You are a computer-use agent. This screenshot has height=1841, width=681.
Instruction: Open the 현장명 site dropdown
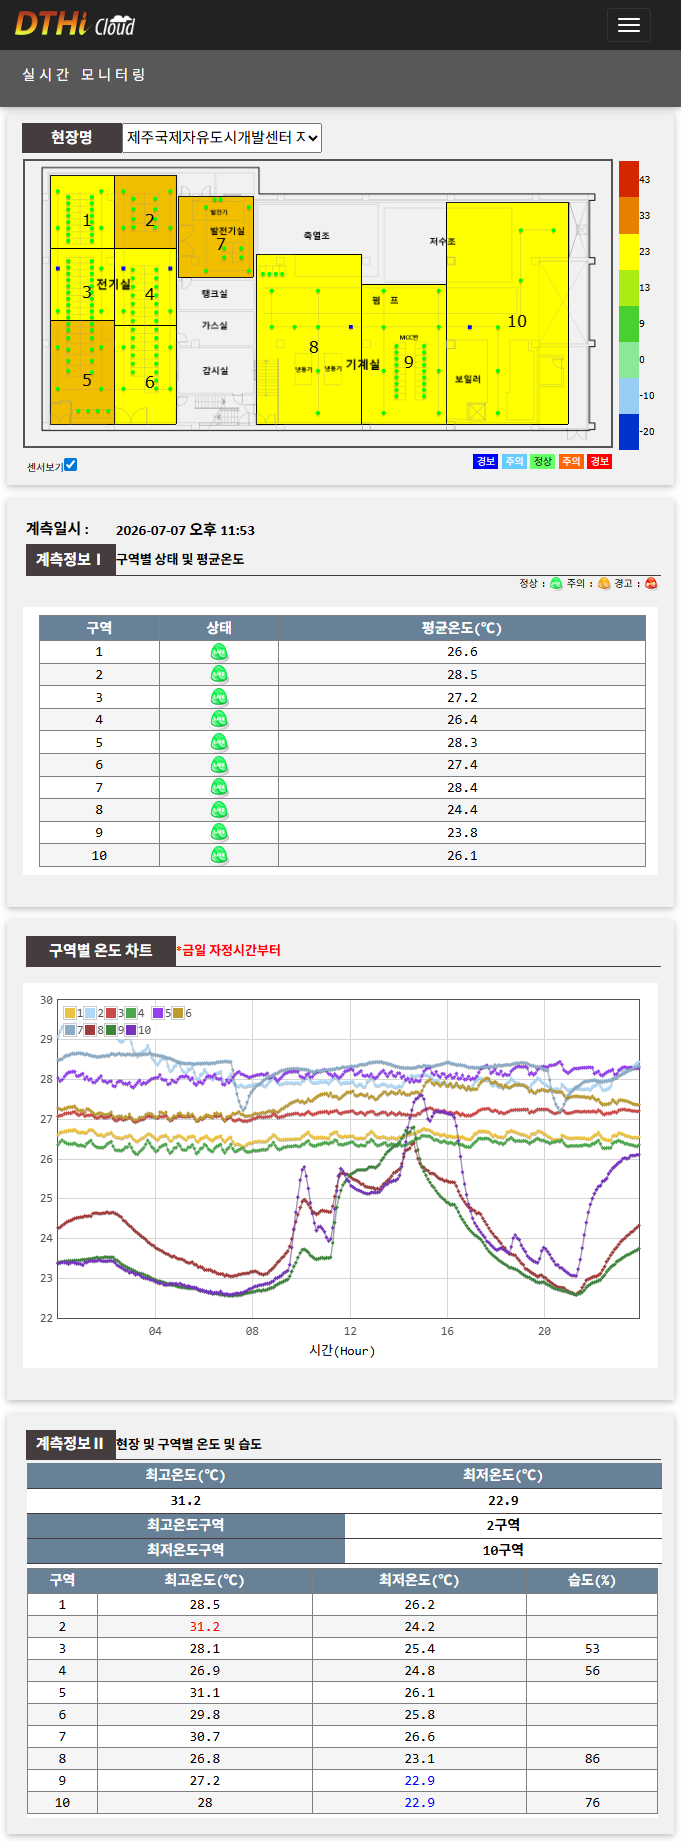click(222, 138)
